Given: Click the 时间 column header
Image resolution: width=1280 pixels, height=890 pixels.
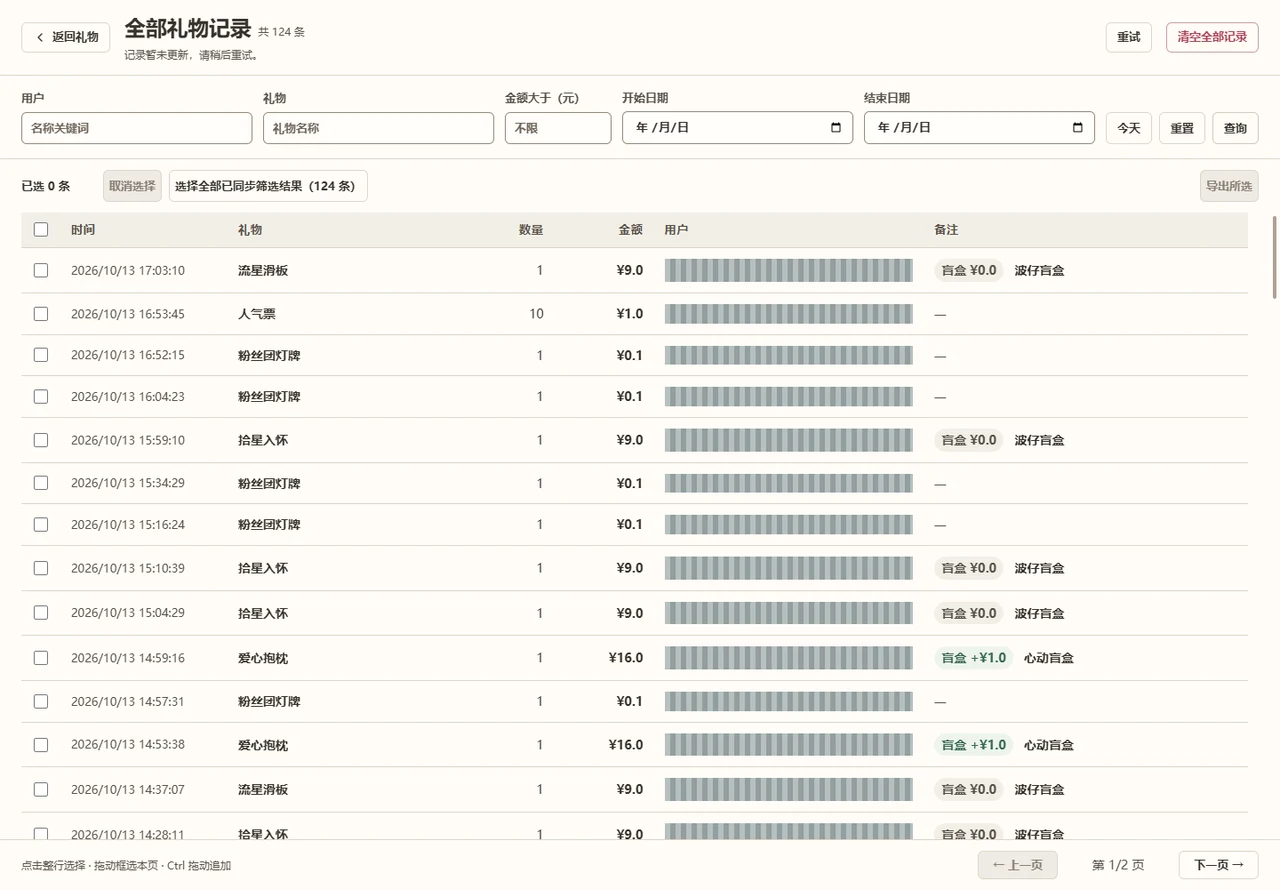Looking at the screenshot, I should click(x=83, y=230).
